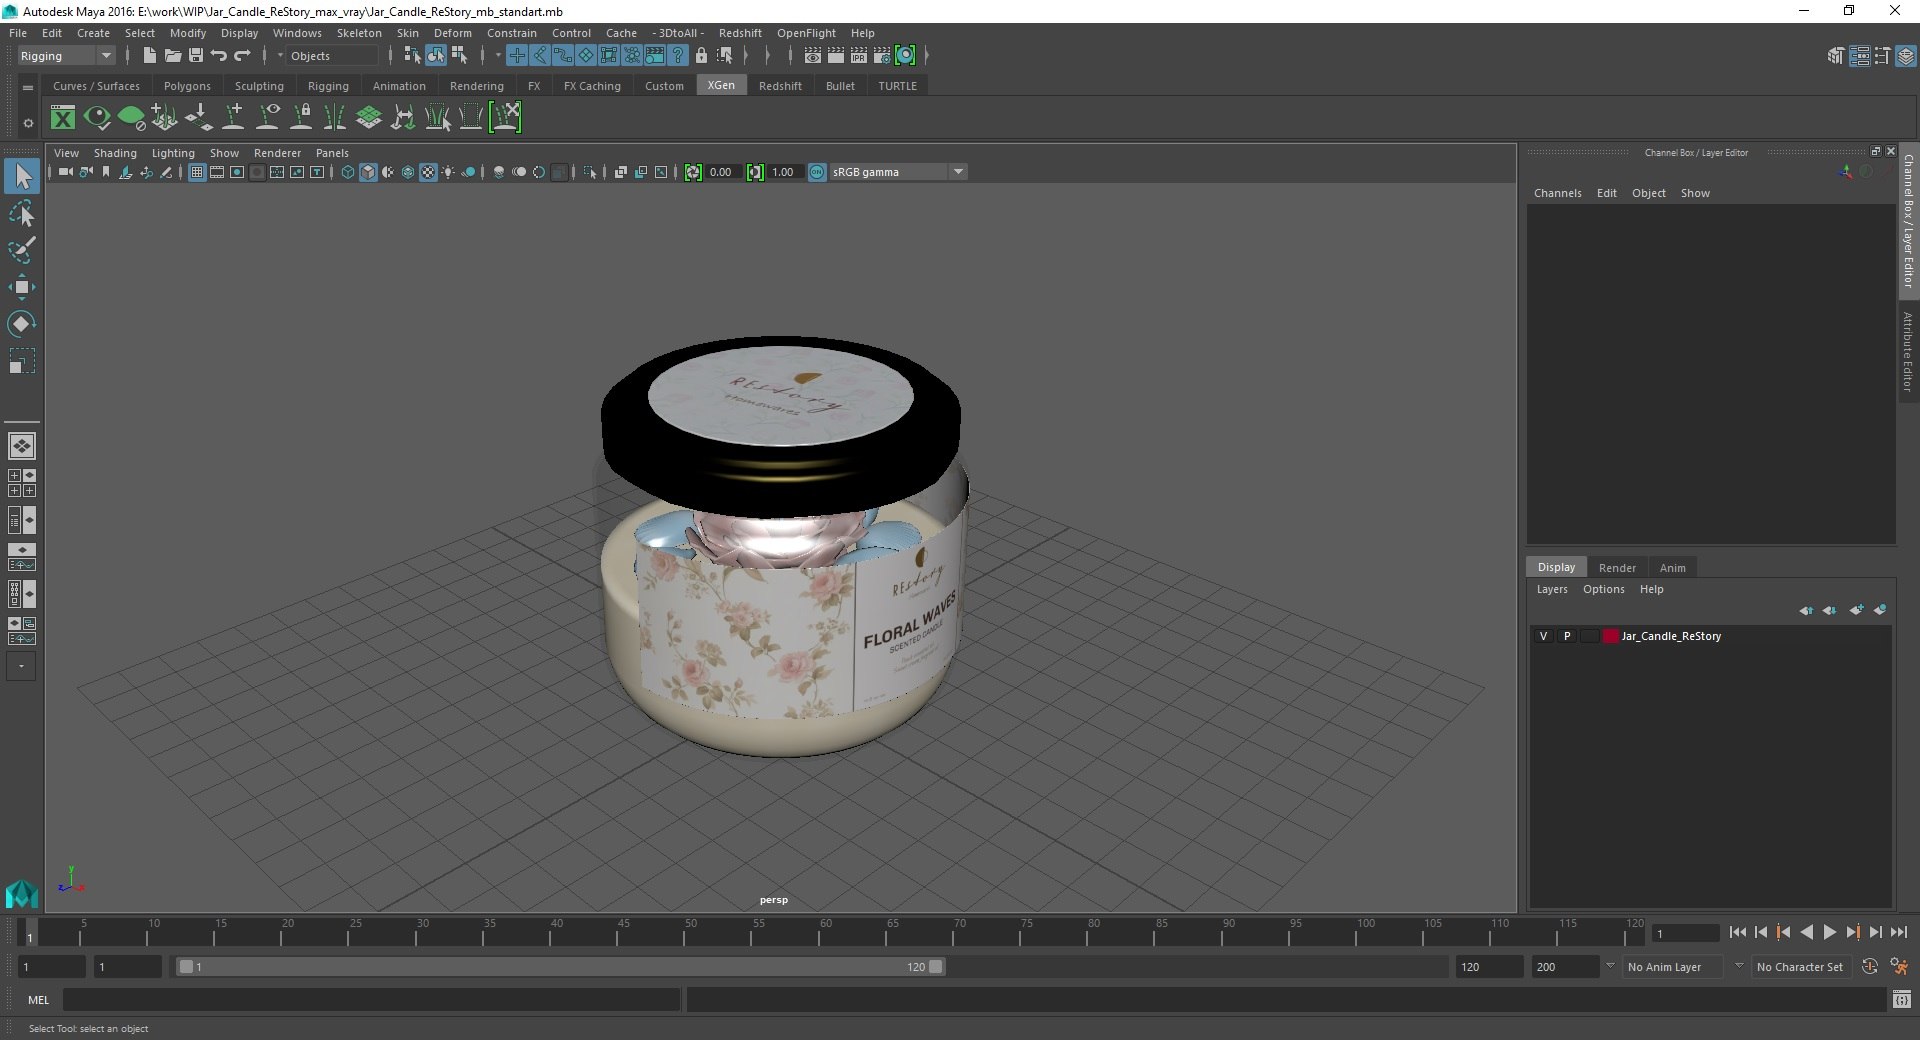Play the animation forwards

pos(1829,932)
